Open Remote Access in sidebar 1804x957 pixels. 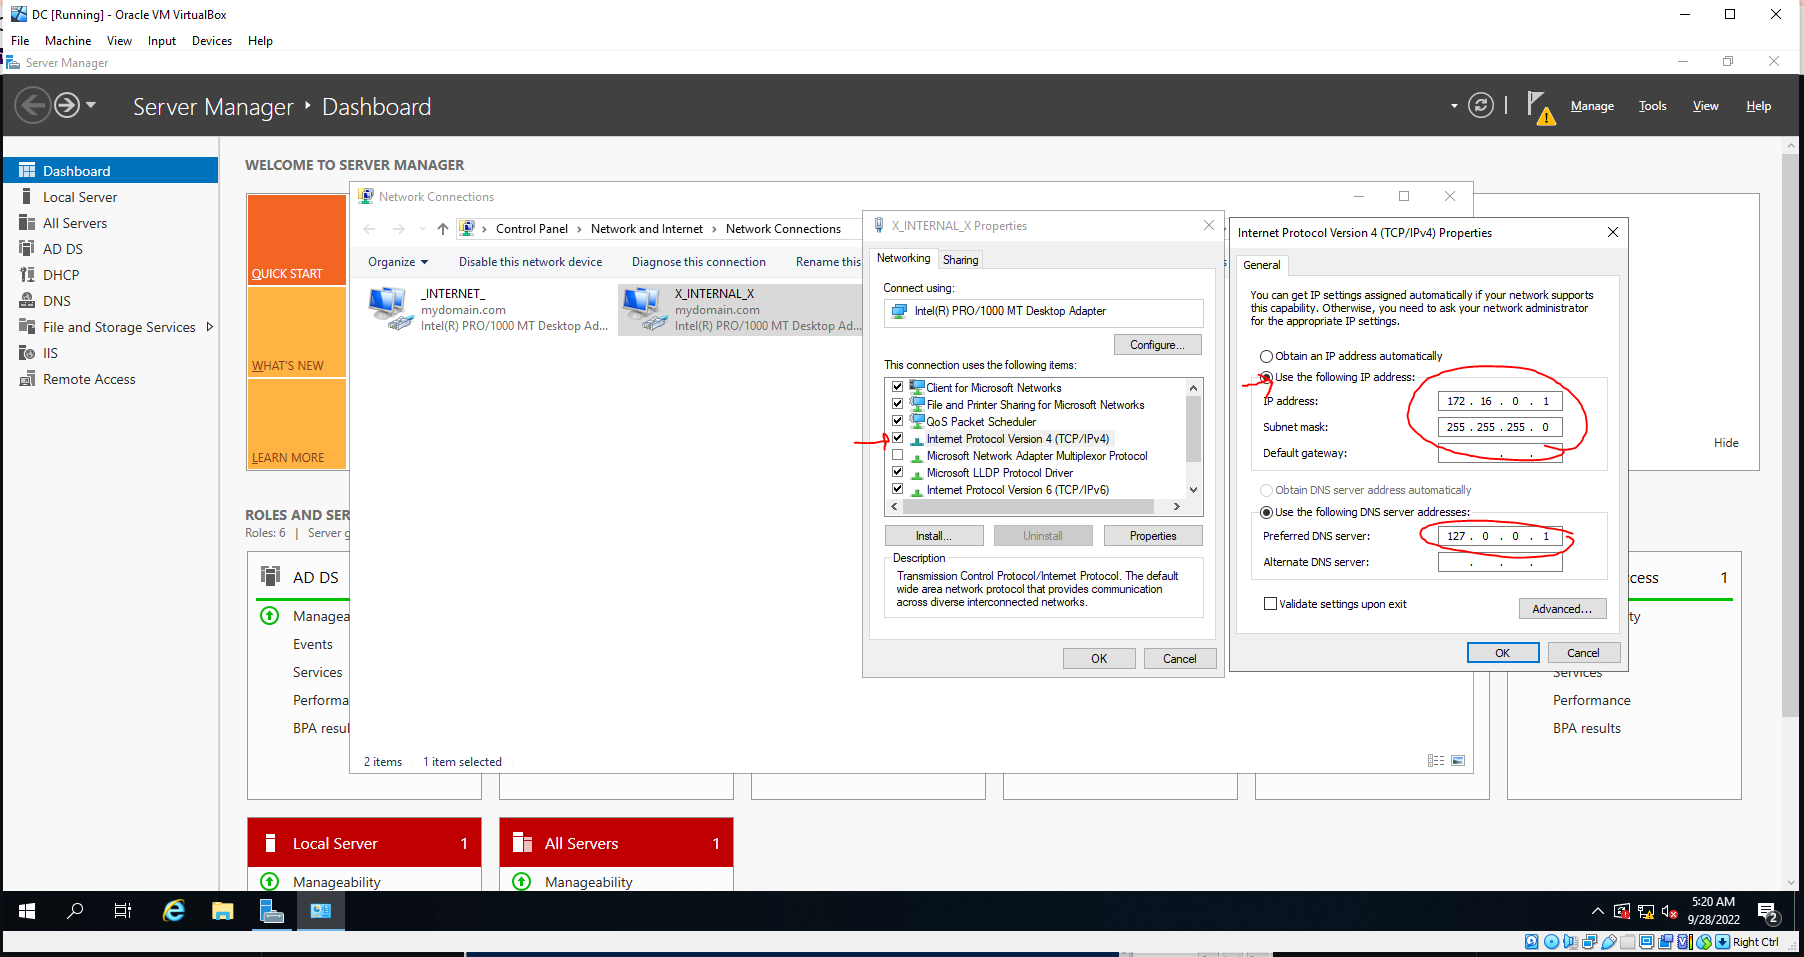tap(89, 379)
